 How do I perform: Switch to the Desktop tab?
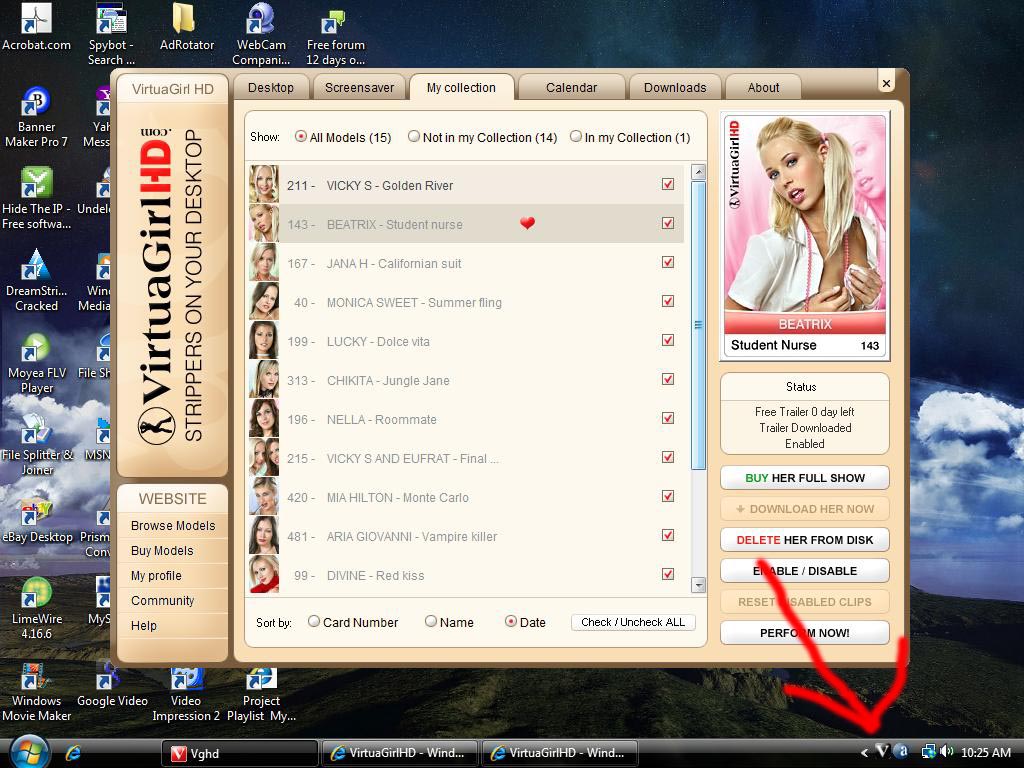(270, 88)
